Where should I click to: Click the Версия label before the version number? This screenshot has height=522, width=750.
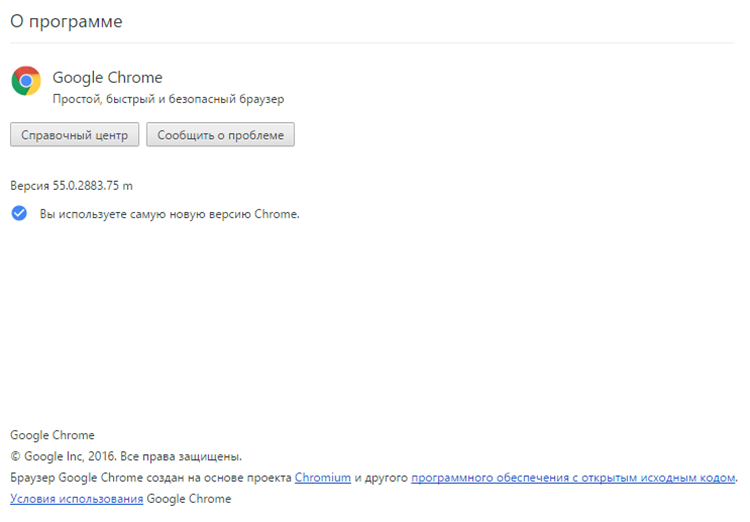pos(29,185)
